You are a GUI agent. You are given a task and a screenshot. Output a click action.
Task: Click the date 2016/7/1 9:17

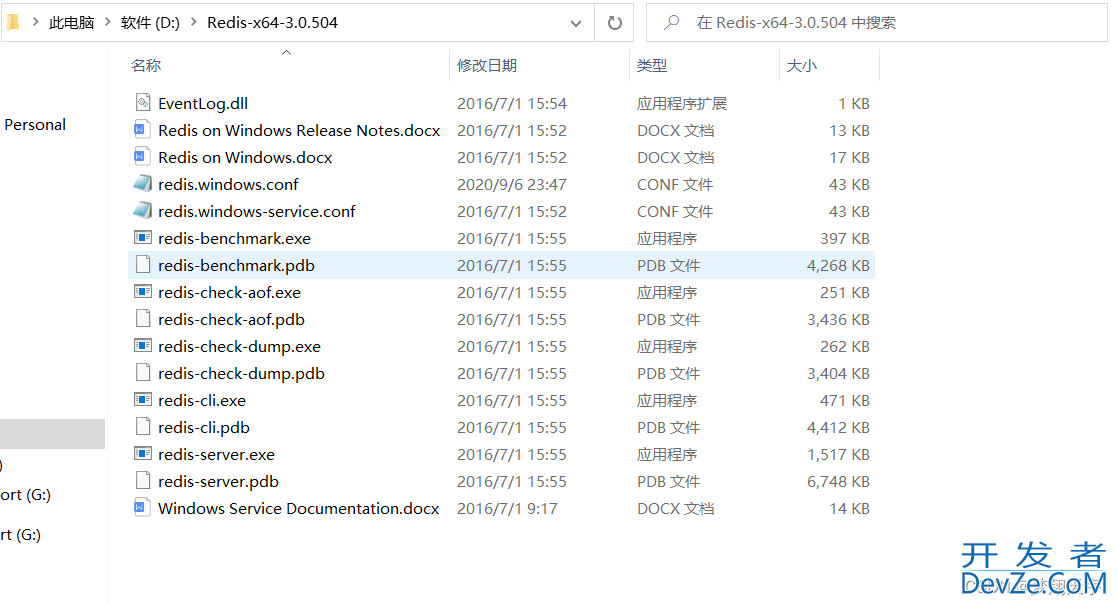507,508
